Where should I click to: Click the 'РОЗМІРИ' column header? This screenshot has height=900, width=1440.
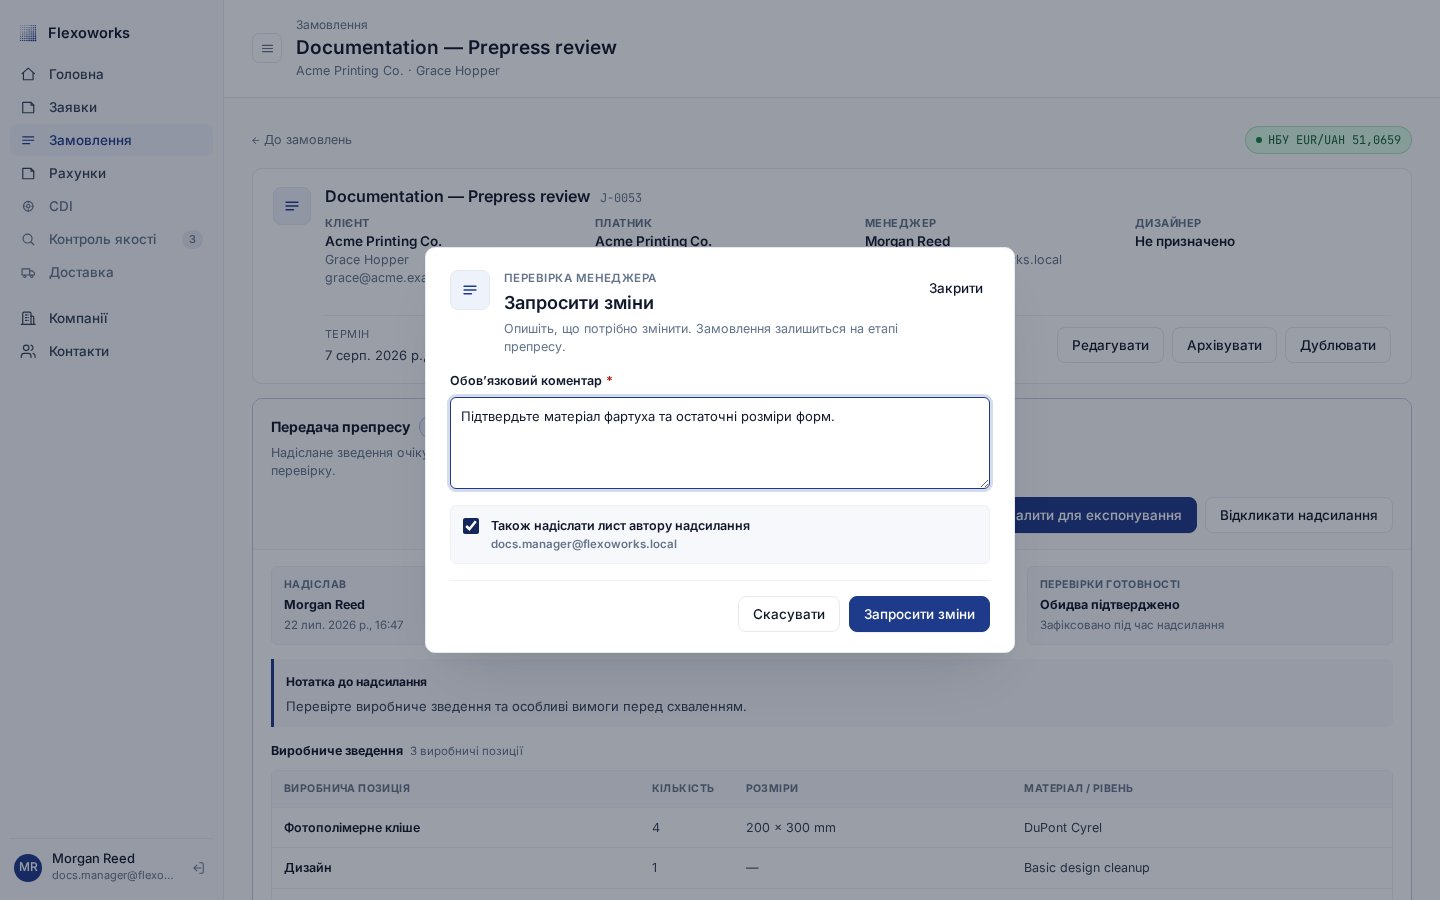point(772,788)
